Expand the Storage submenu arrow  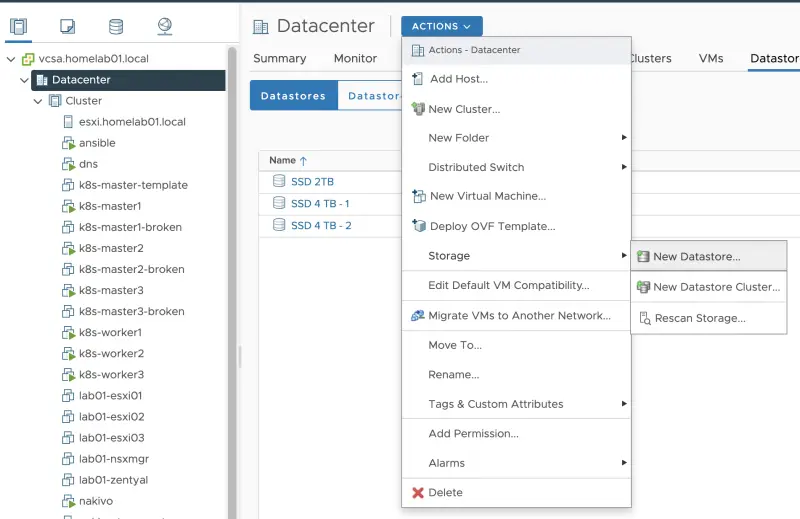(x=624, y=255)
